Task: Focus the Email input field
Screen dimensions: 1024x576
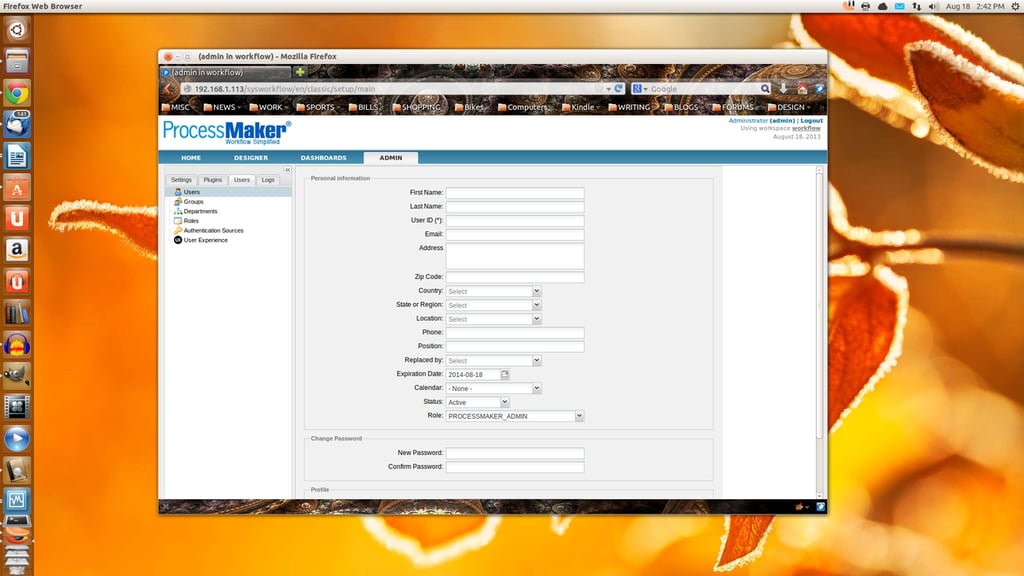Action: (x=515, y=234)
